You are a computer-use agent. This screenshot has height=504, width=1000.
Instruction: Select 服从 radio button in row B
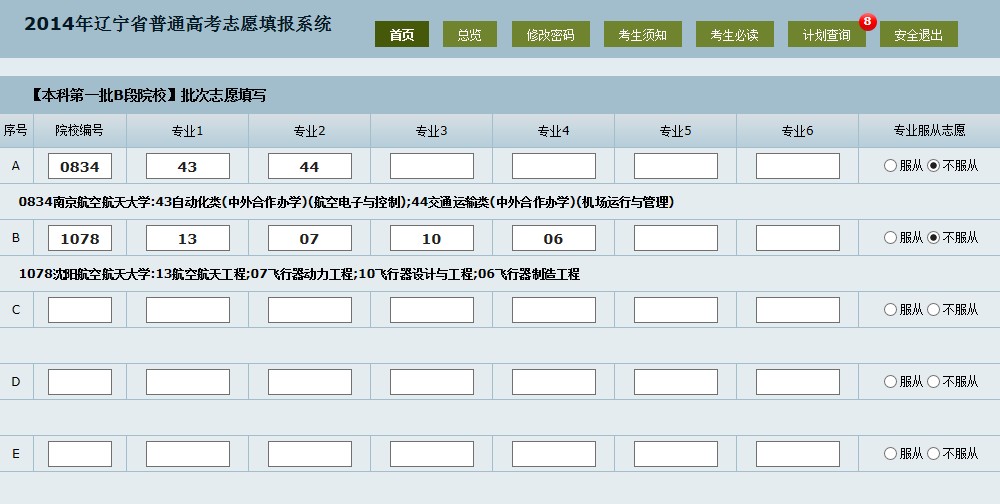(x=890, y=238)
